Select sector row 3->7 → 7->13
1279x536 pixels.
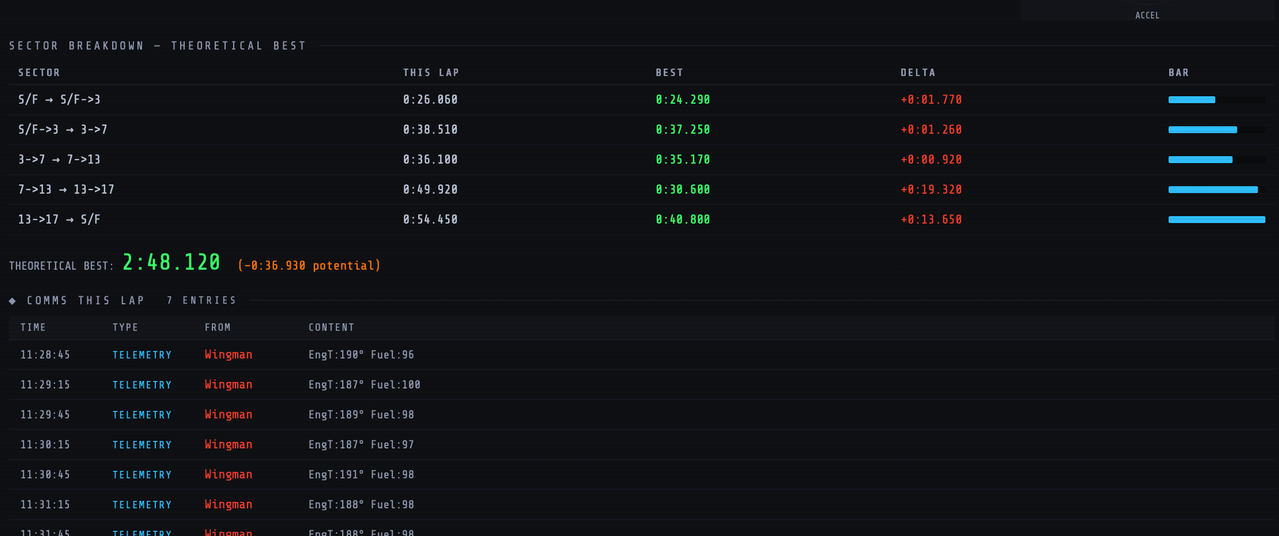pos(641,160)
